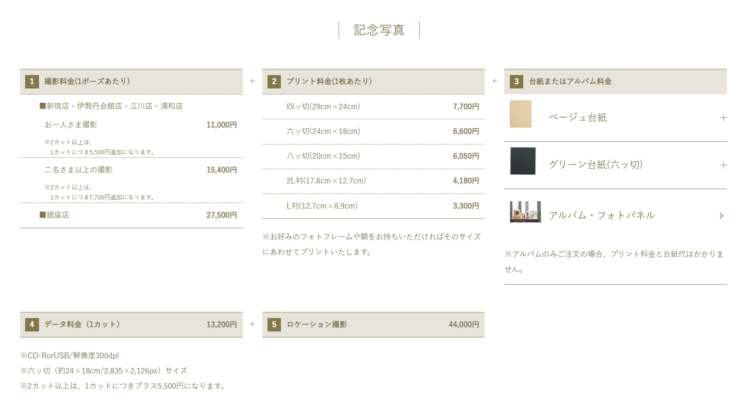Image resolution: width=750 pixels, height=402 pixels.
Task: Click the ロケーション撮影 header bar
Action: click(x=373, y=324)
